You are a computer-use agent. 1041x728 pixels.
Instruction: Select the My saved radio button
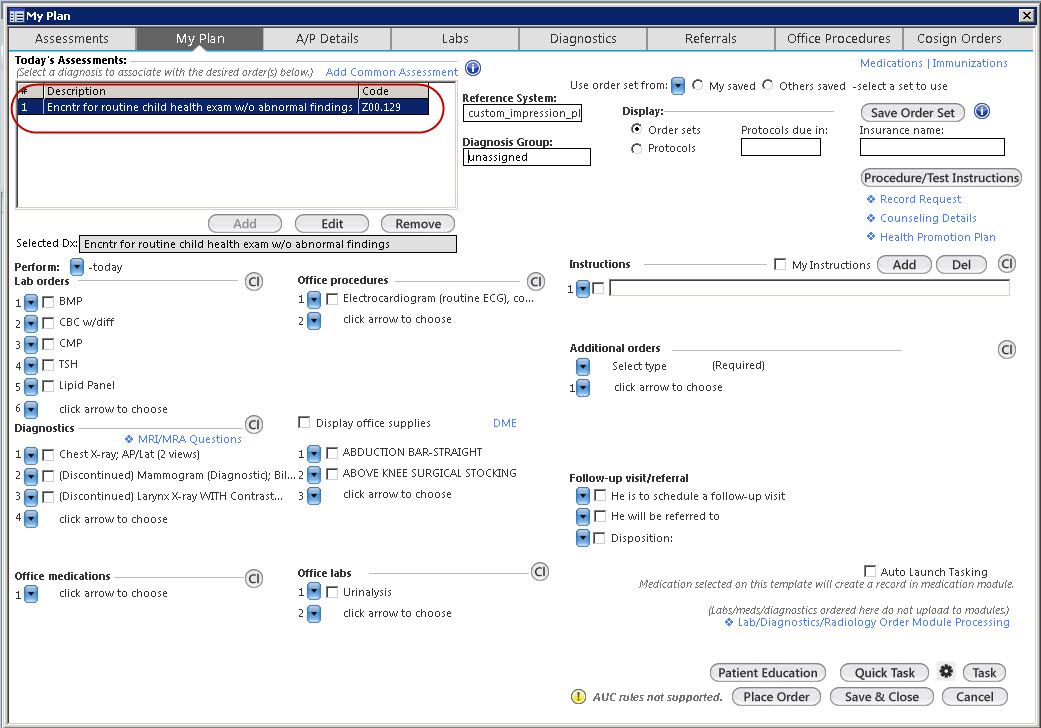click(697, 85)
